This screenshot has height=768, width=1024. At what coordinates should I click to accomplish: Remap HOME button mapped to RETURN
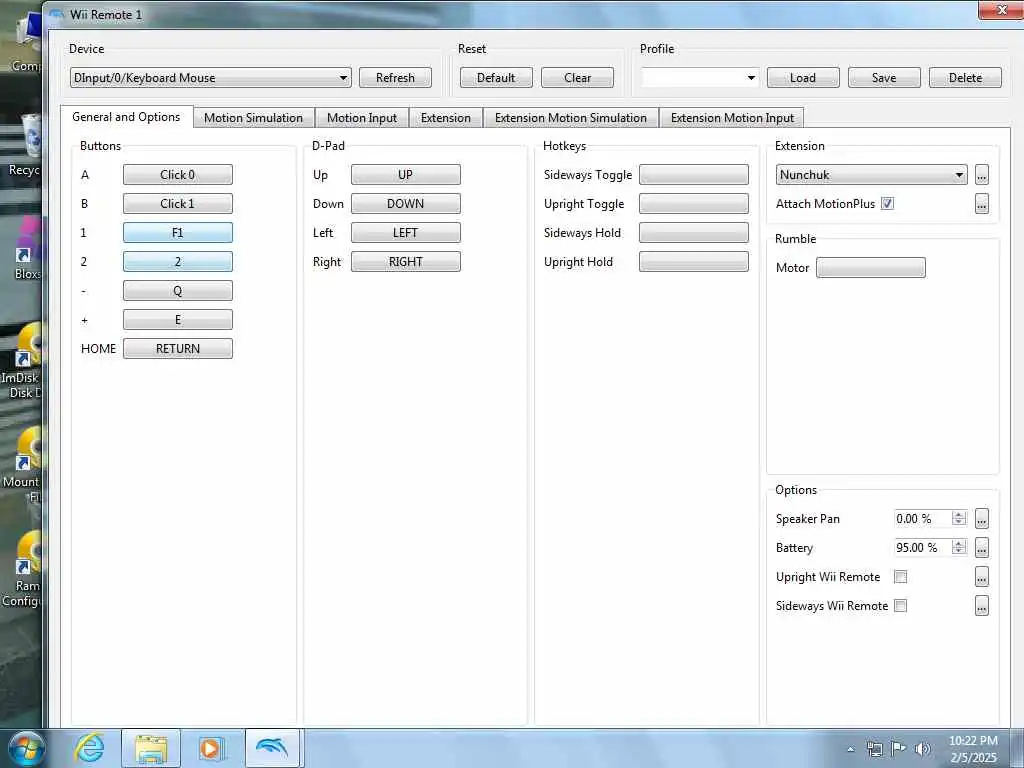pyautogui.click(x=178, y=349)
